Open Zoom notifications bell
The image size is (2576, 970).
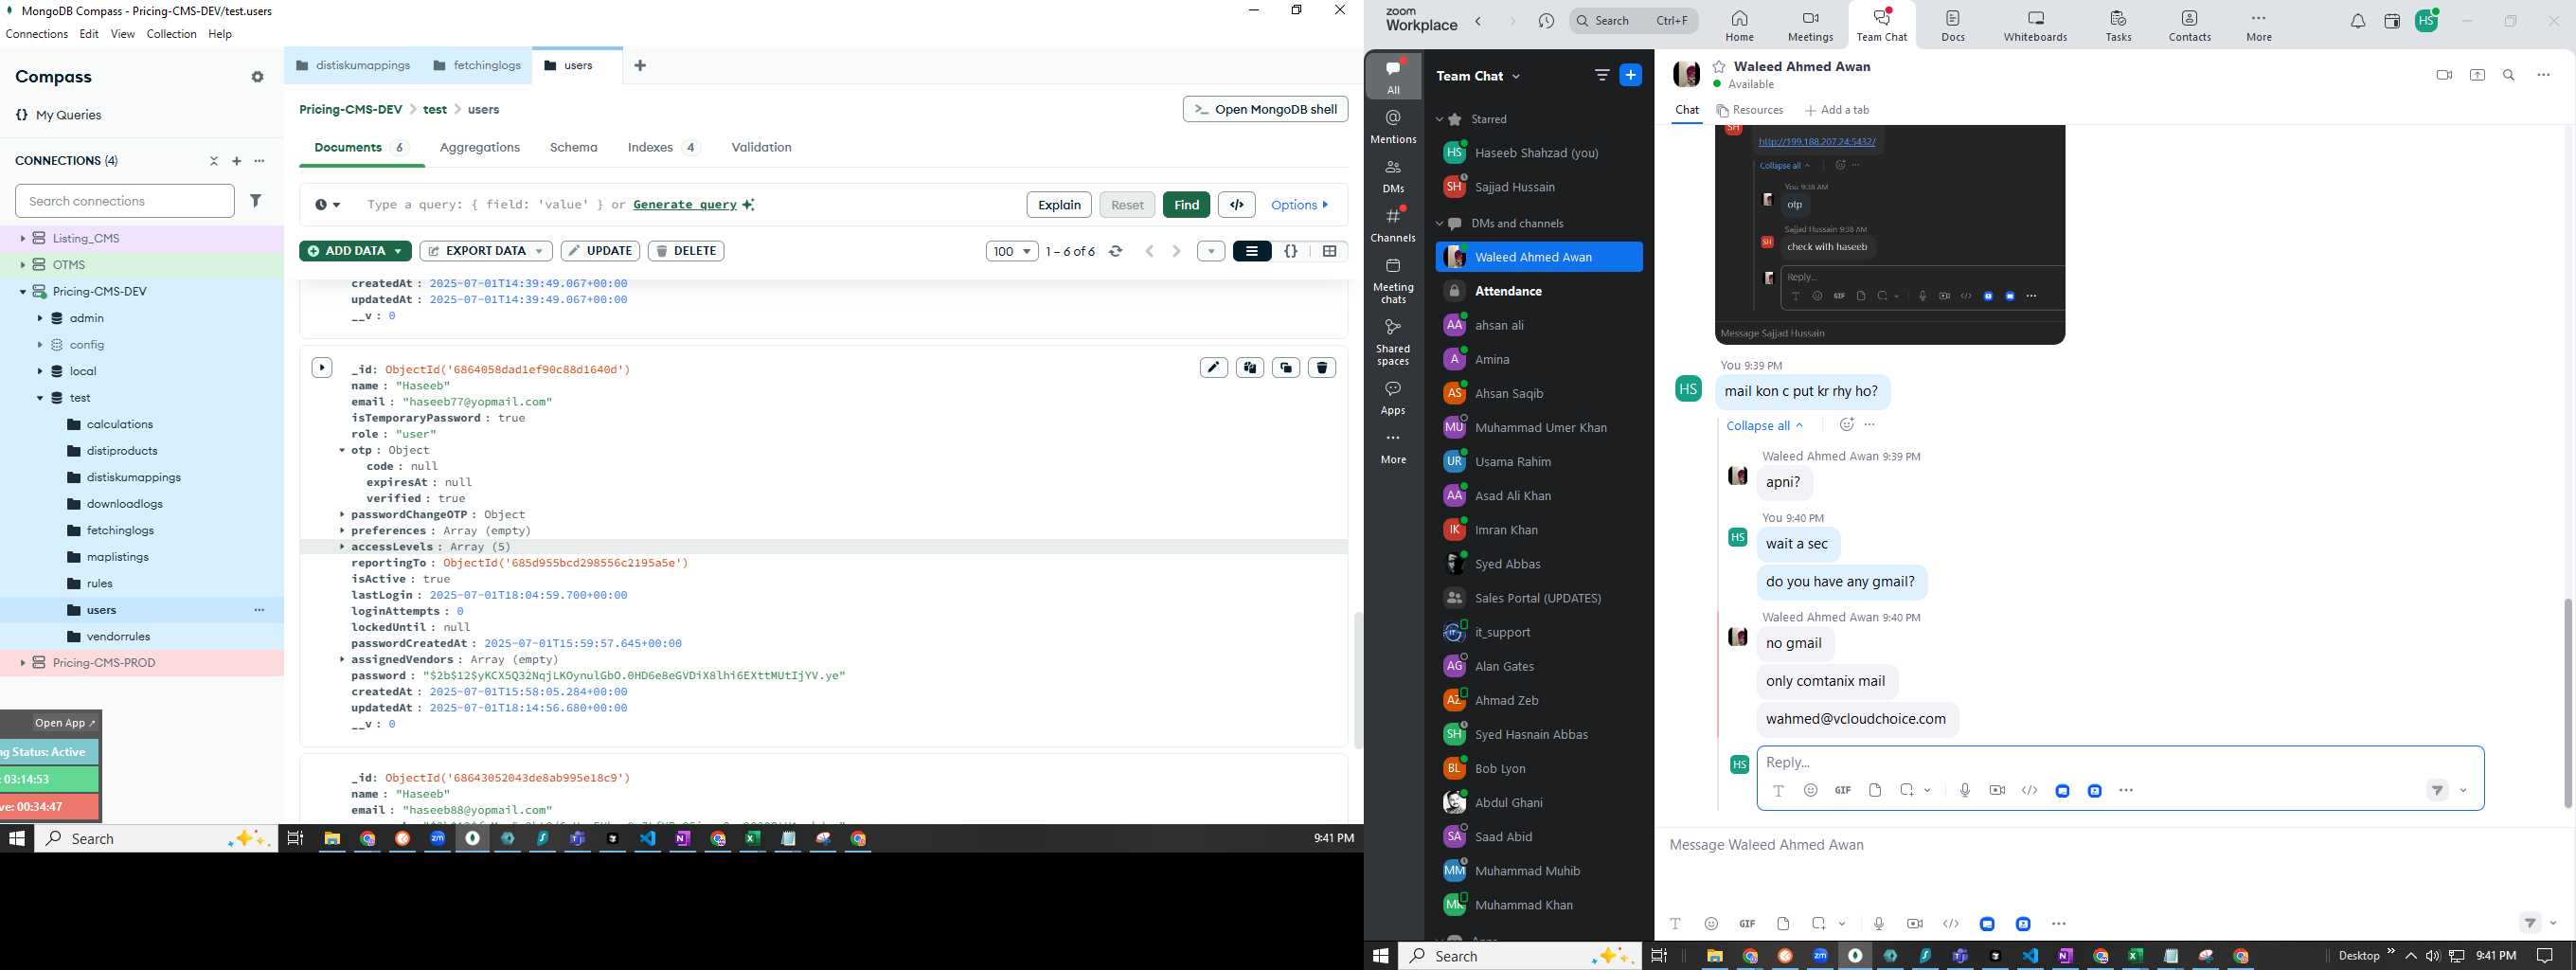pos(2358,22)
